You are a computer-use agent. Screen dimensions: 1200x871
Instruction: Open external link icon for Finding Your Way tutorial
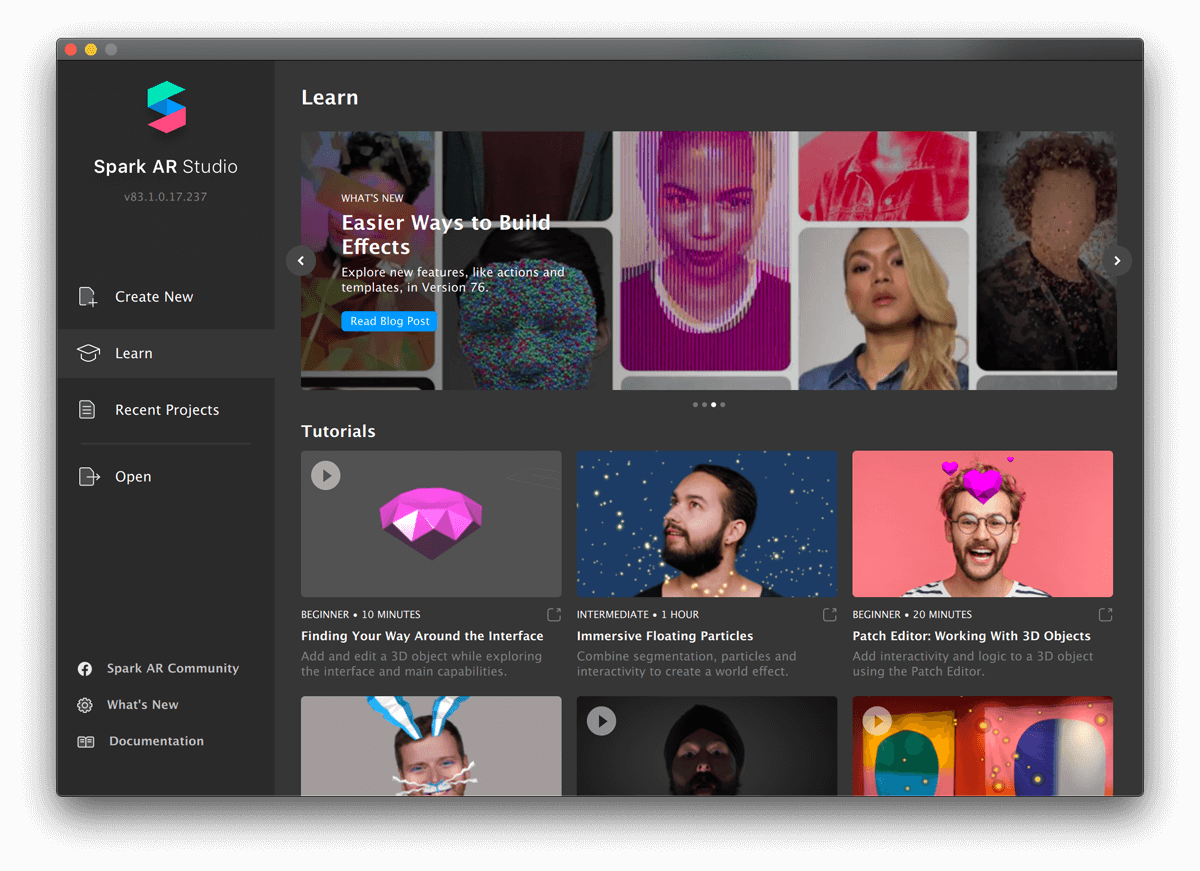pyautogui.click(x=554, y=614)
